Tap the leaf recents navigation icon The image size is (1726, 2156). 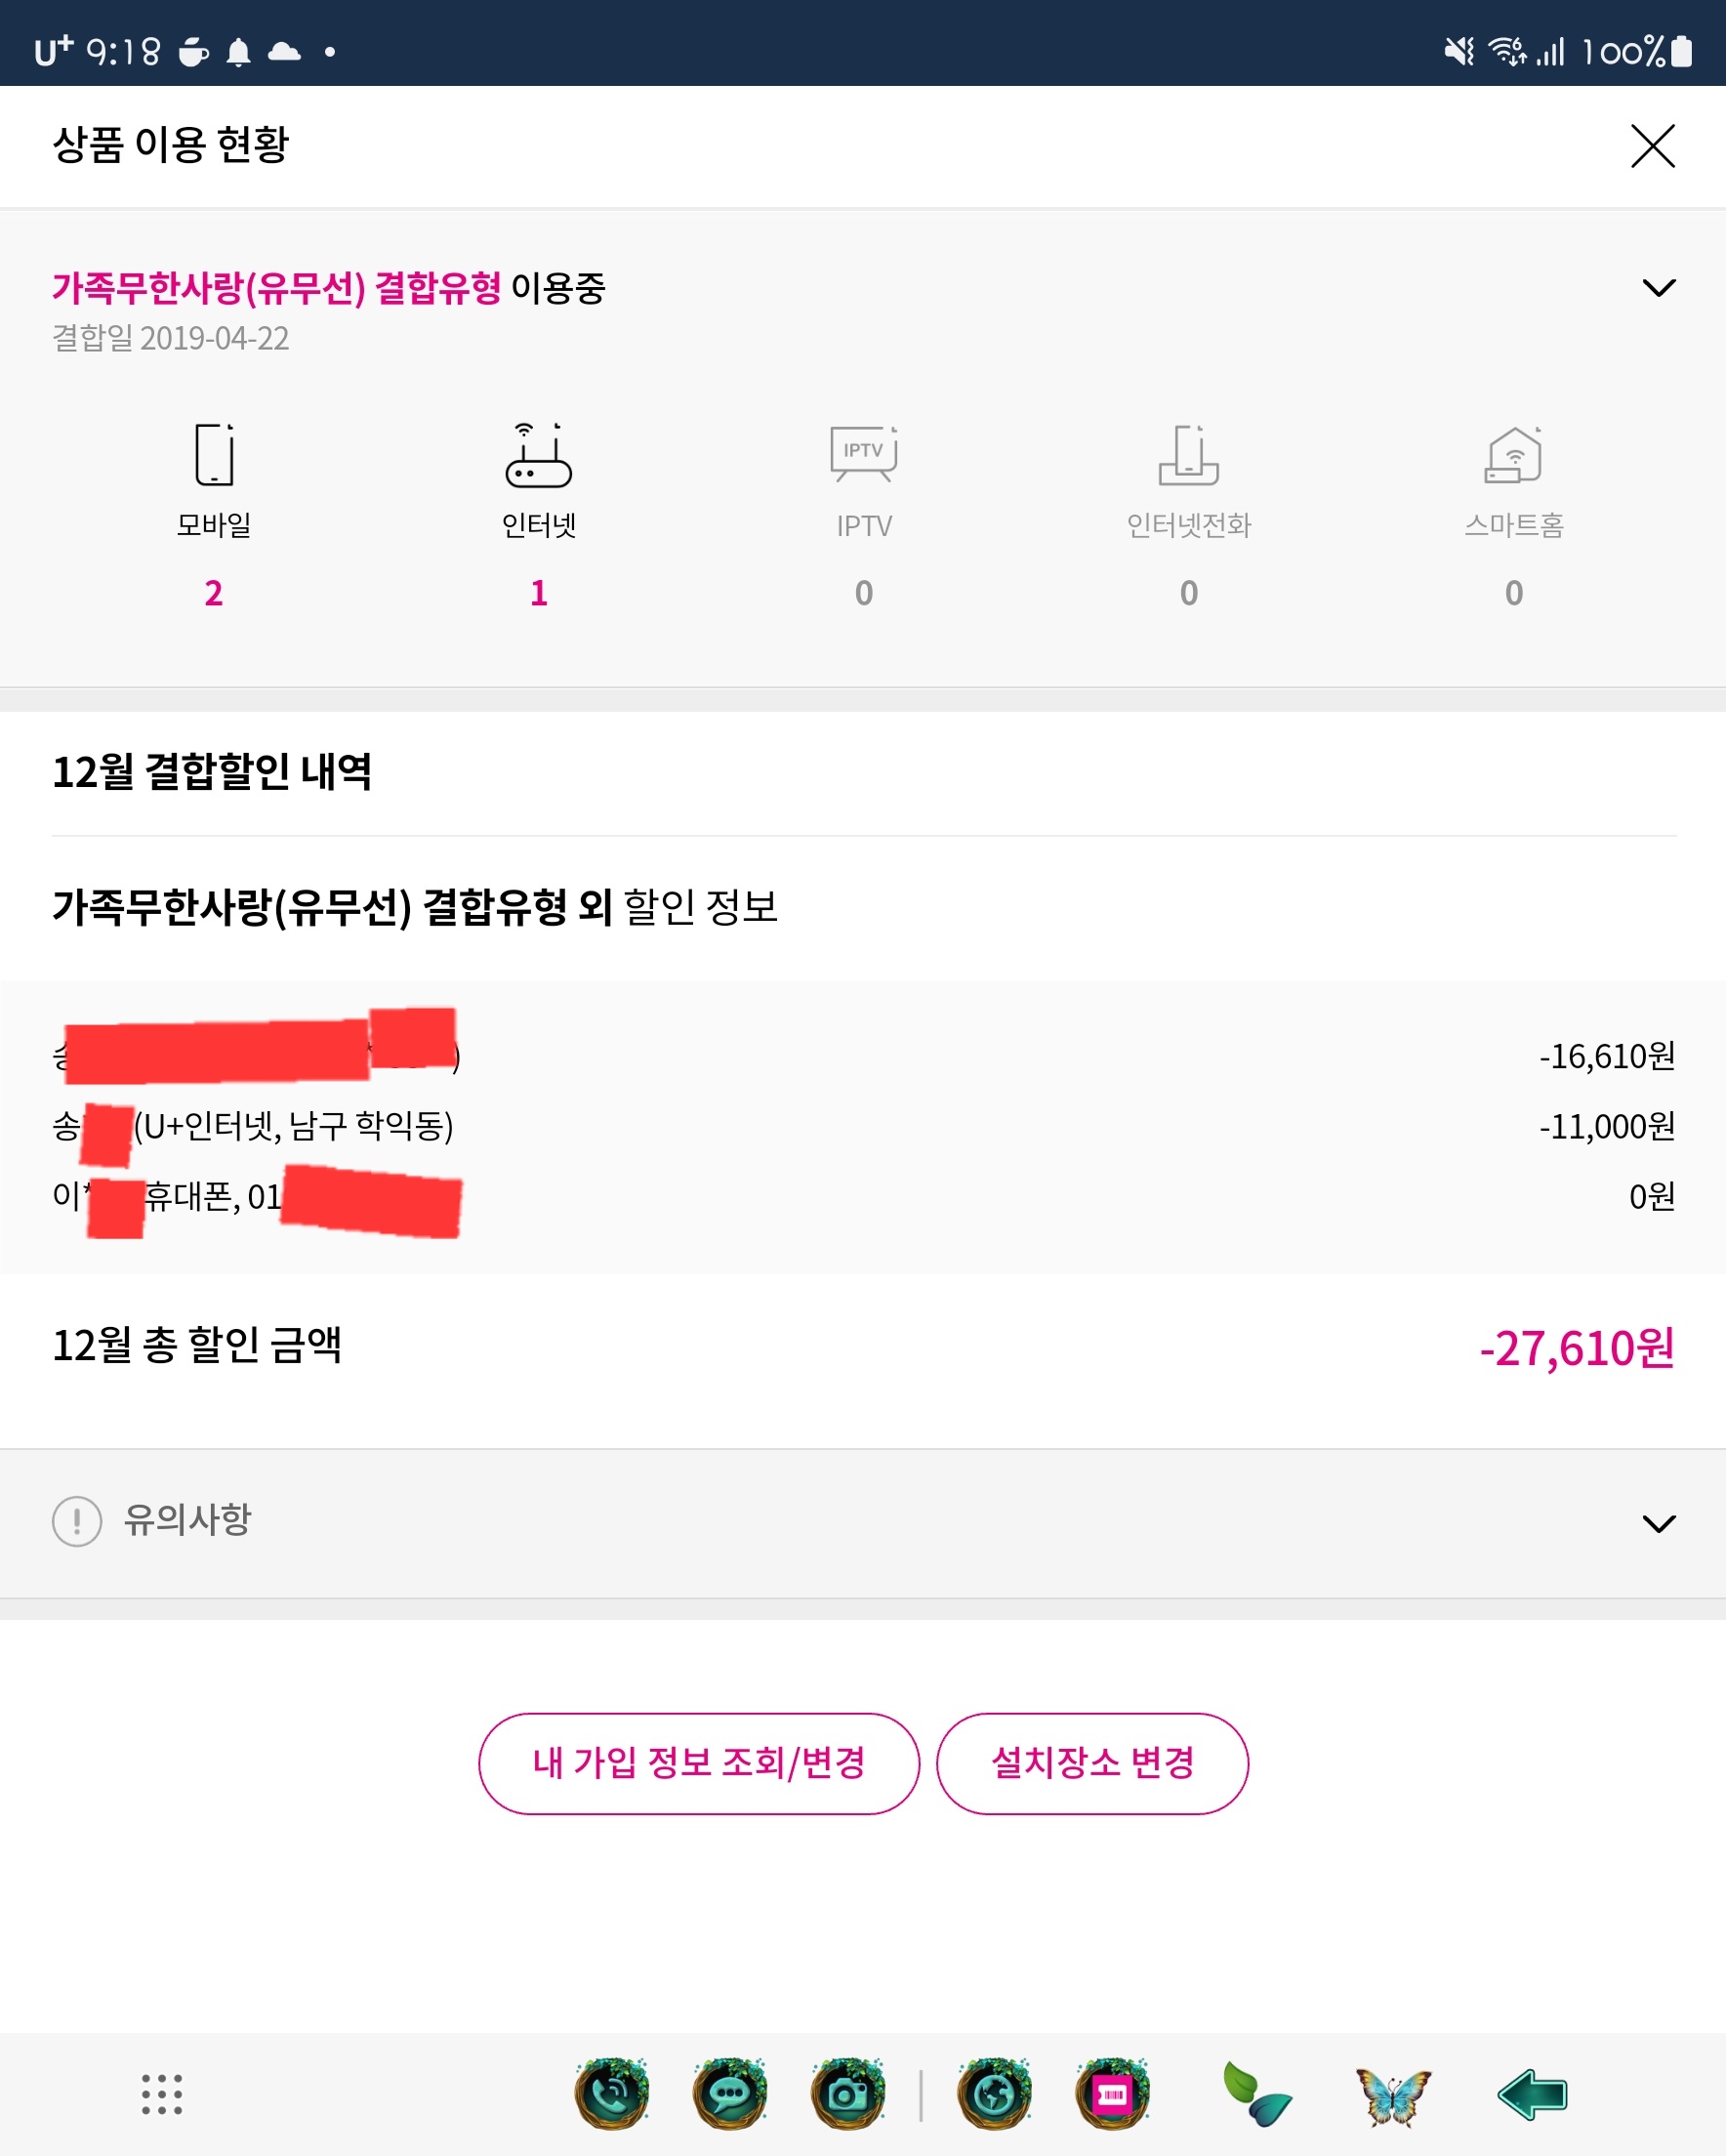coord(1257,2094)
